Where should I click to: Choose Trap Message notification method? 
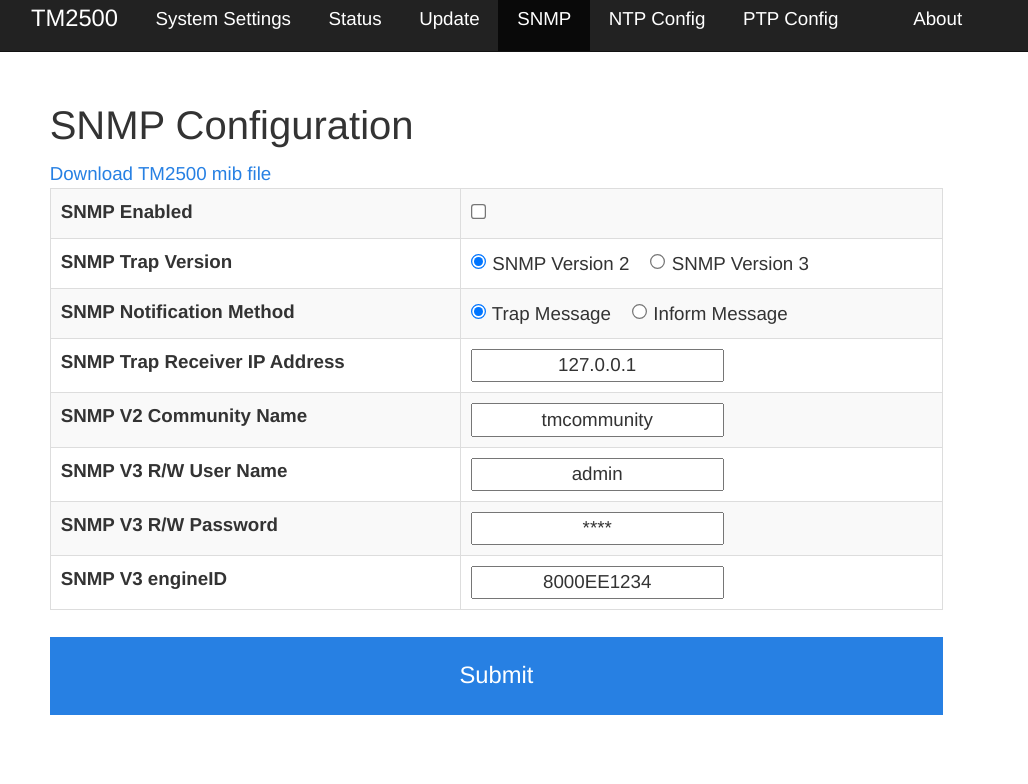(x=478, y=312)
